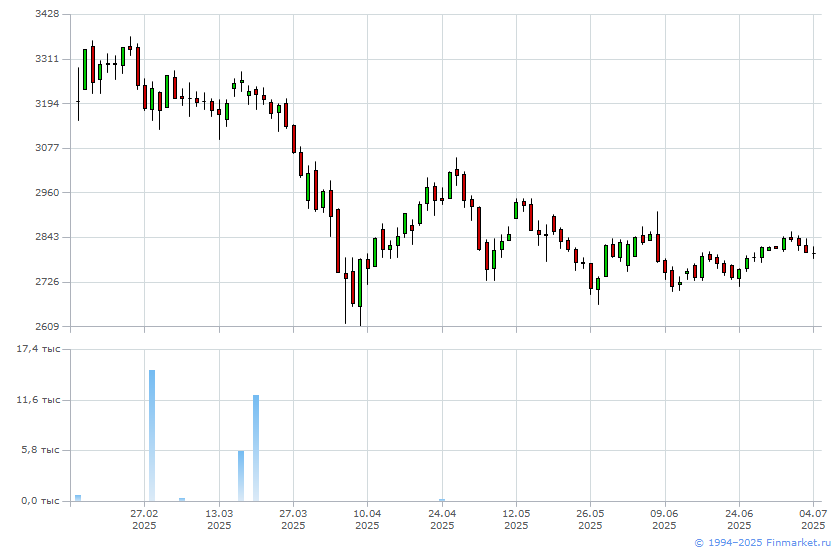The image size is (840, 550).
Task: Click the 17,4 тыс volume label
Action: (38, 349)
